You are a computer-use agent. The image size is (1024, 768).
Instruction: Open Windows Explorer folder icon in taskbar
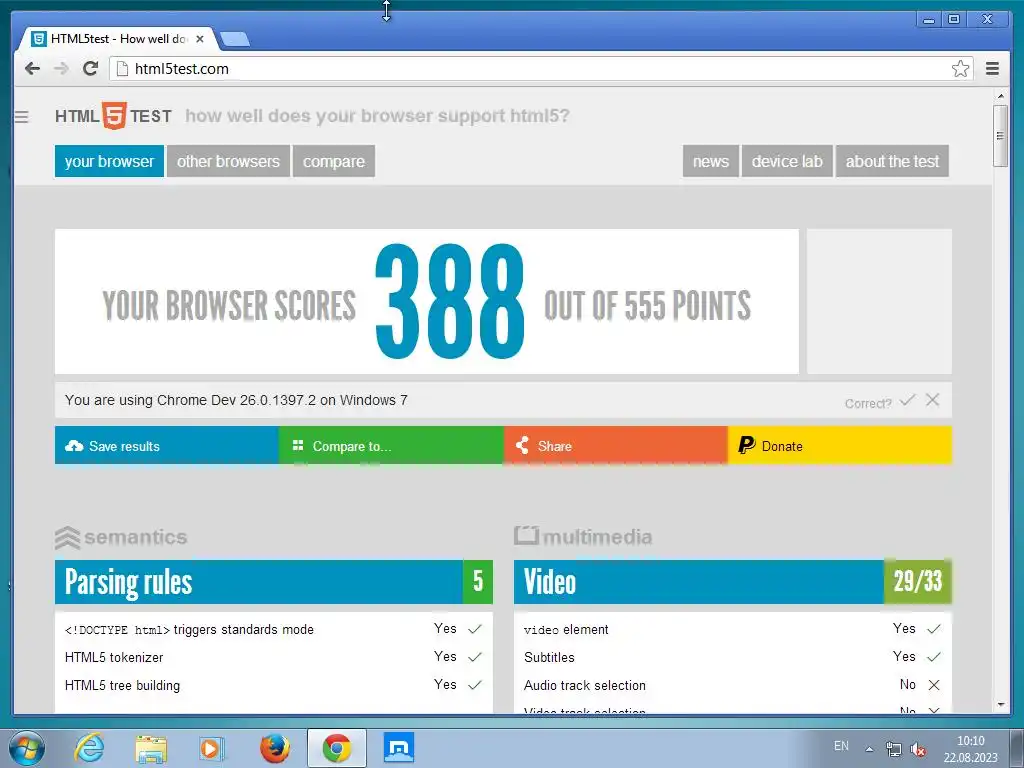coord(151,748)
